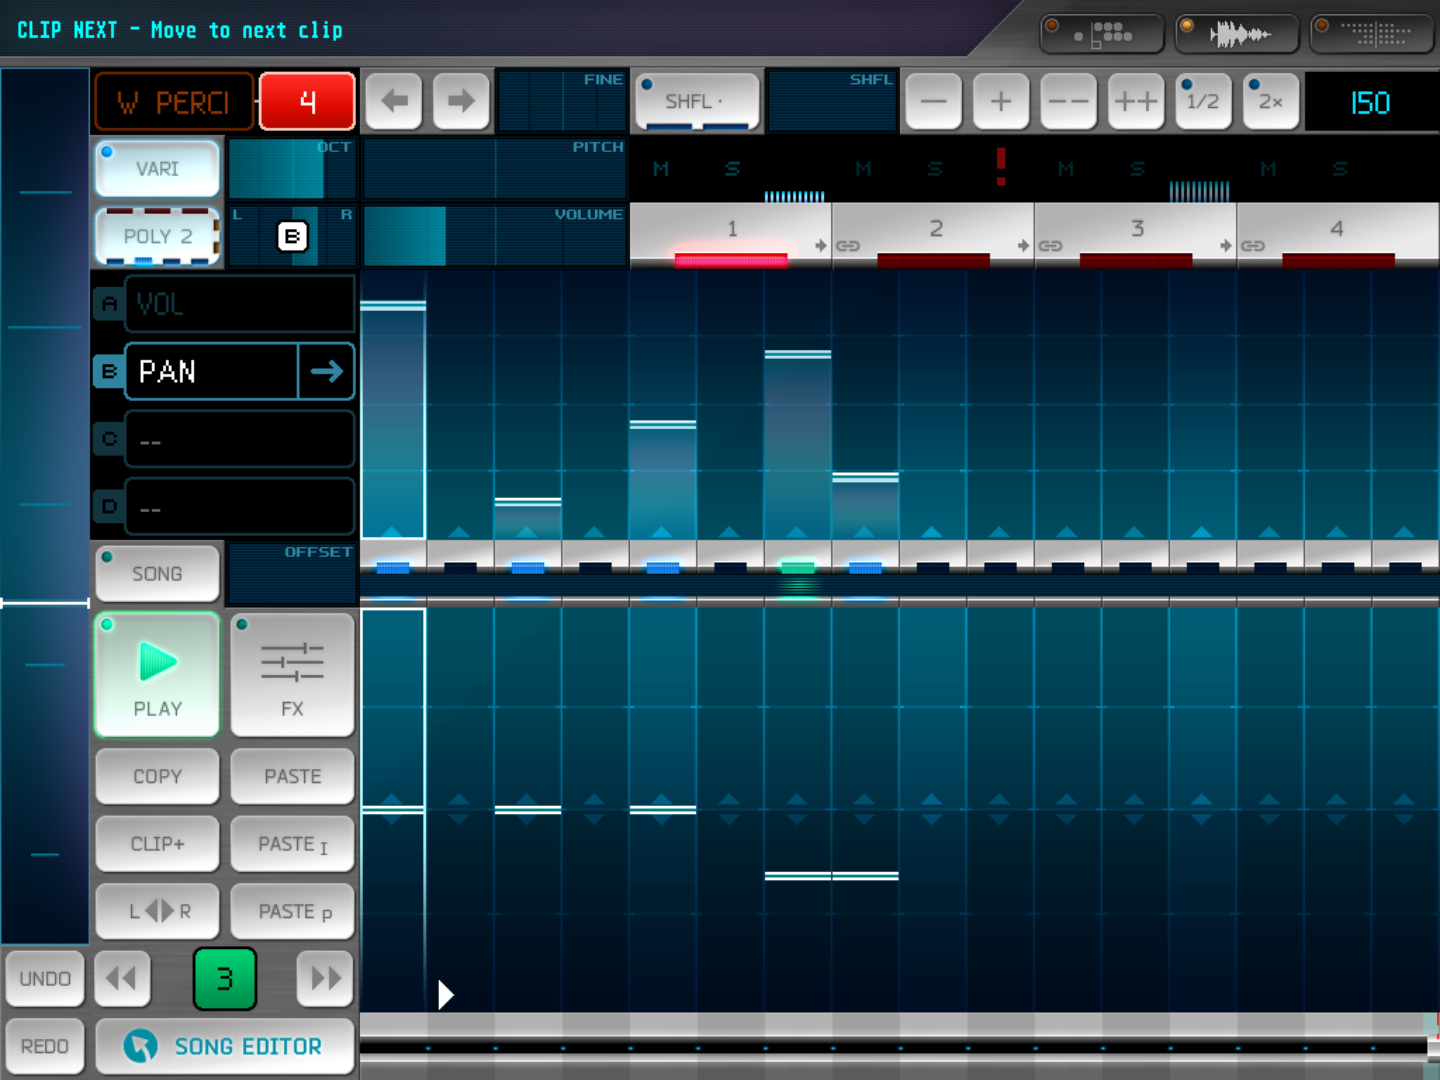Image resolution: width=1440 pixels, height=1080 pixels.
Task: Click the COPY button
Action: pyautogui.click(x=158, y=776)
